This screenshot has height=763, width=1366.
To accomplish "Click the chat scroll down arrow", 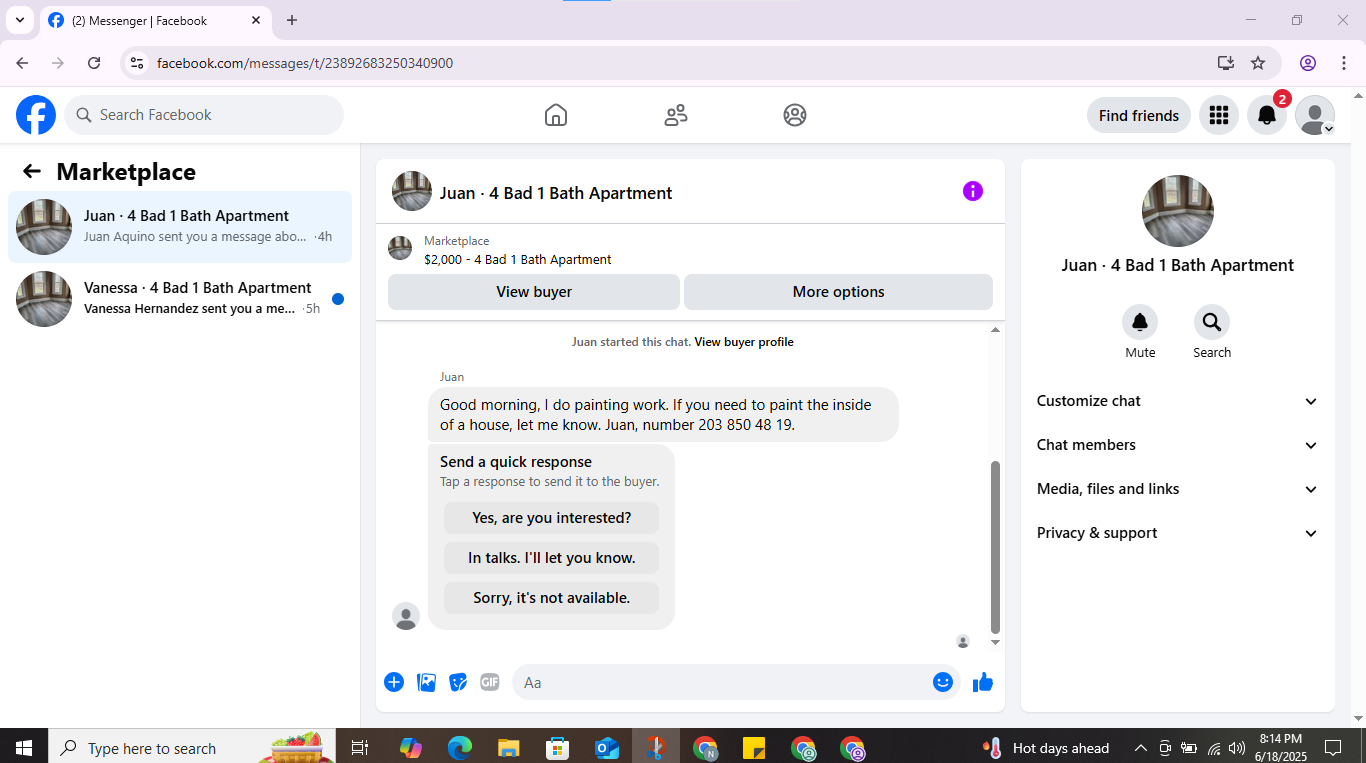I will tap(995, 642).
